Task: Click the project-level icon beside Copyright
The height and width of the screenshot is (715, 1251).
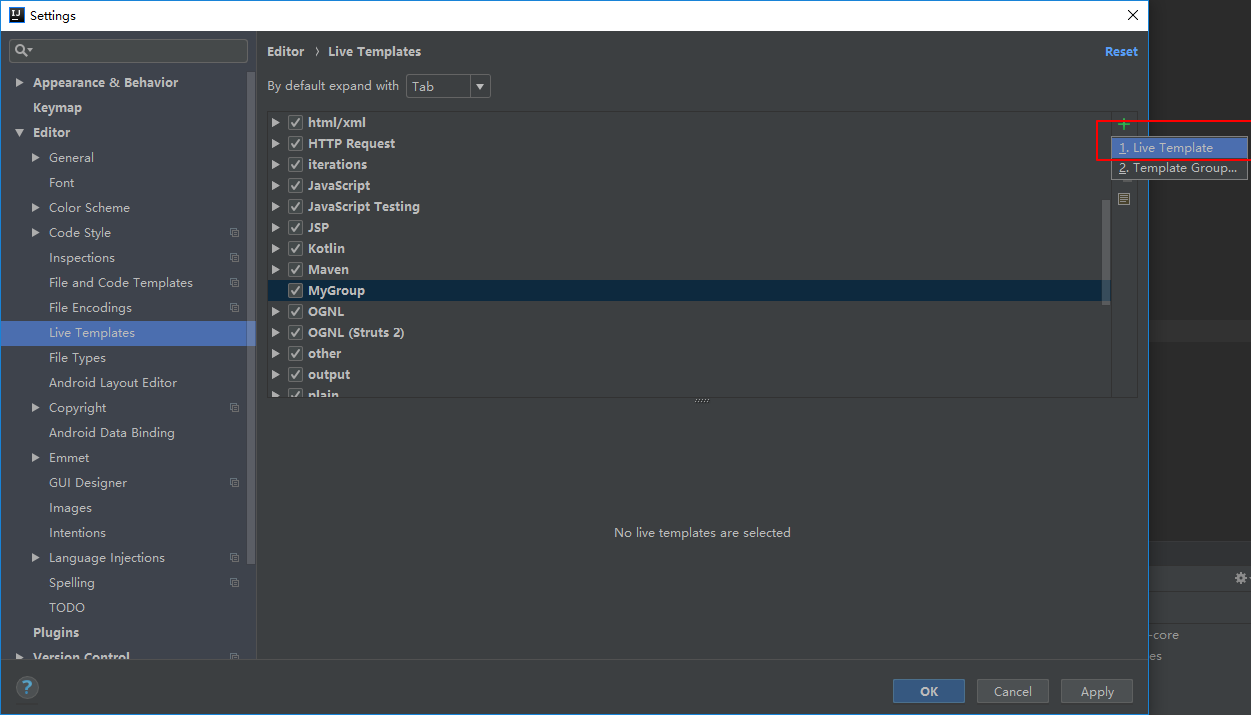Action: point(234,408)
